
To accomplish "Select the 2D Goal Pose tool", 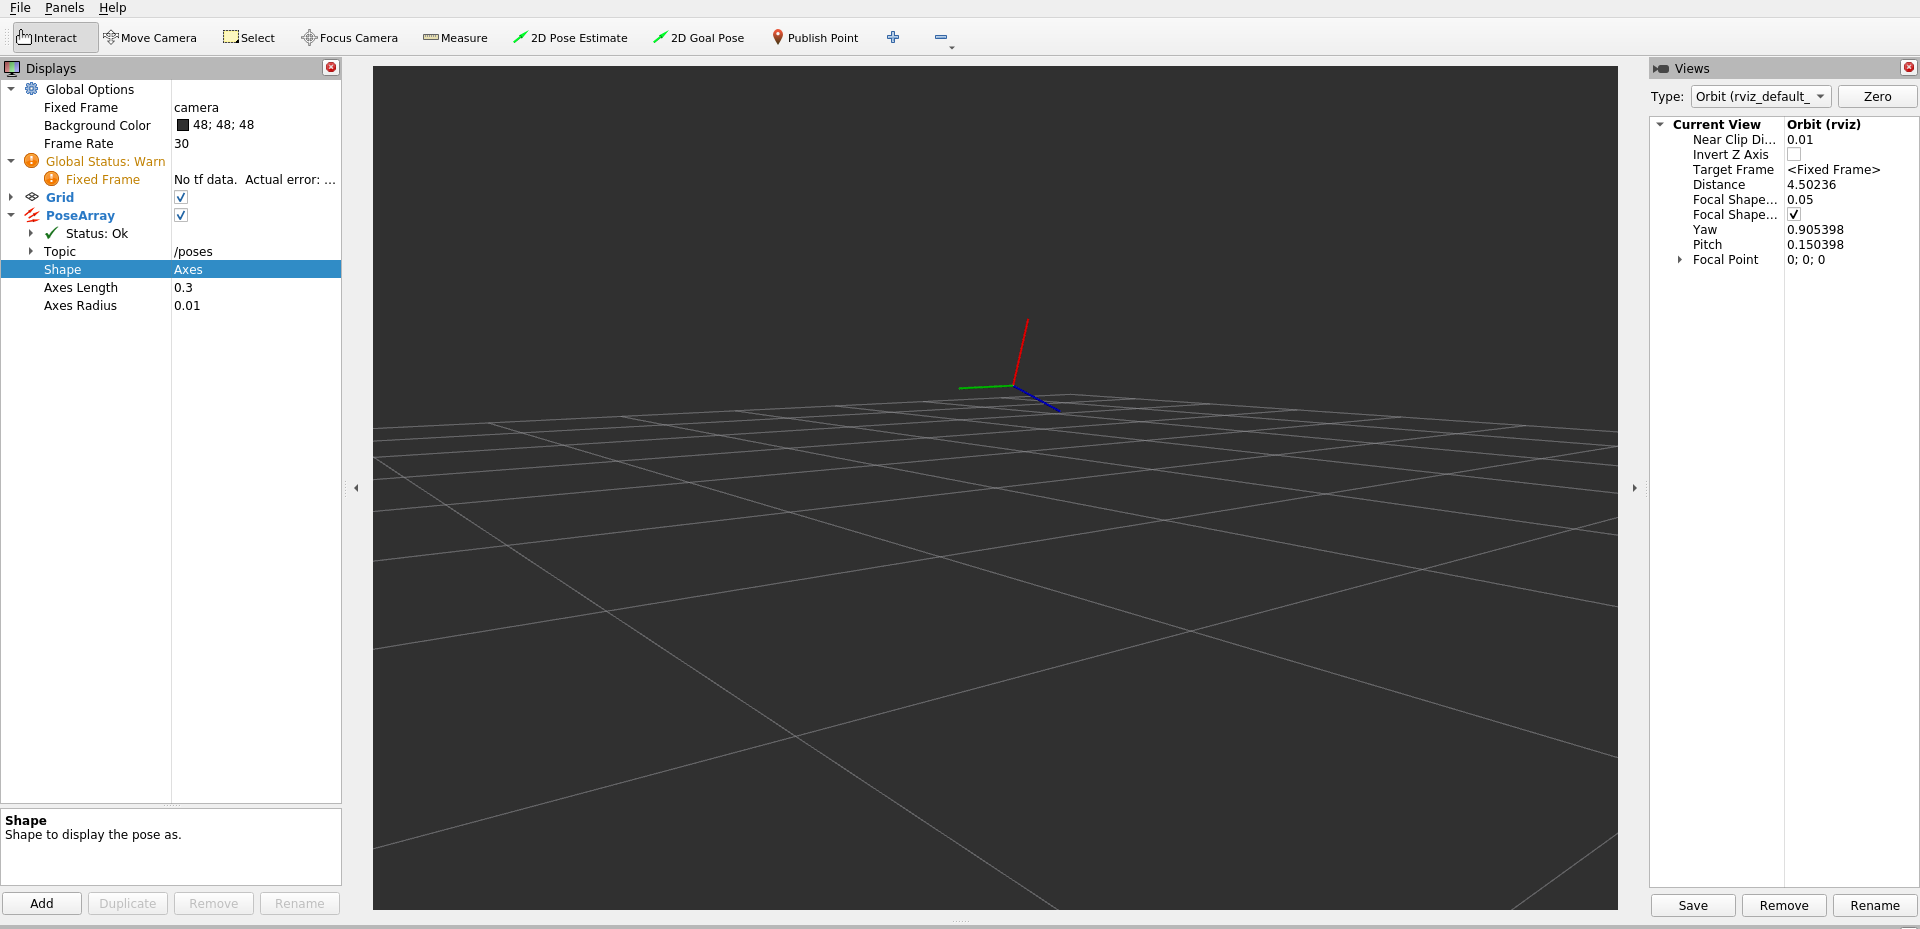I will coord(698,38).
